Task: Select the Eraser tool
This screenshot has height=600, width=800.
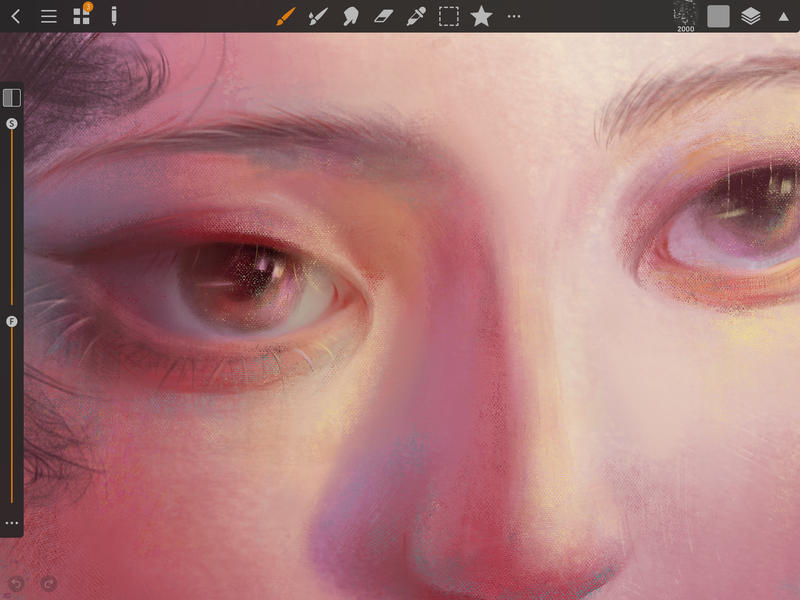Action: [x=383, y=17]
